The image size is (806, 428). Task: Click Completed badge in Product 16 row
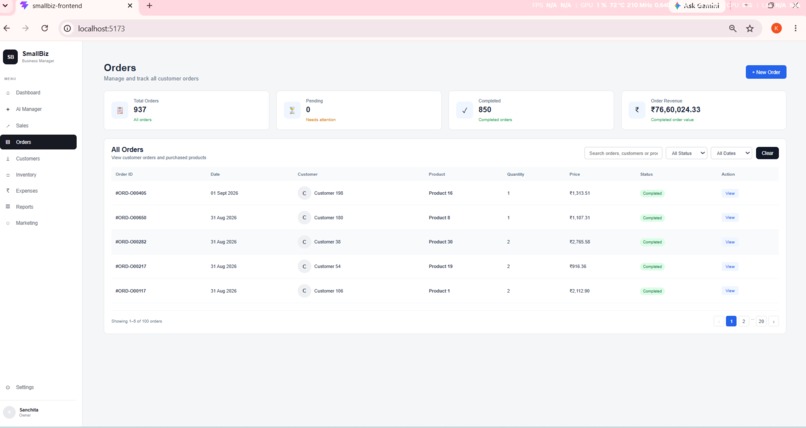652,193
